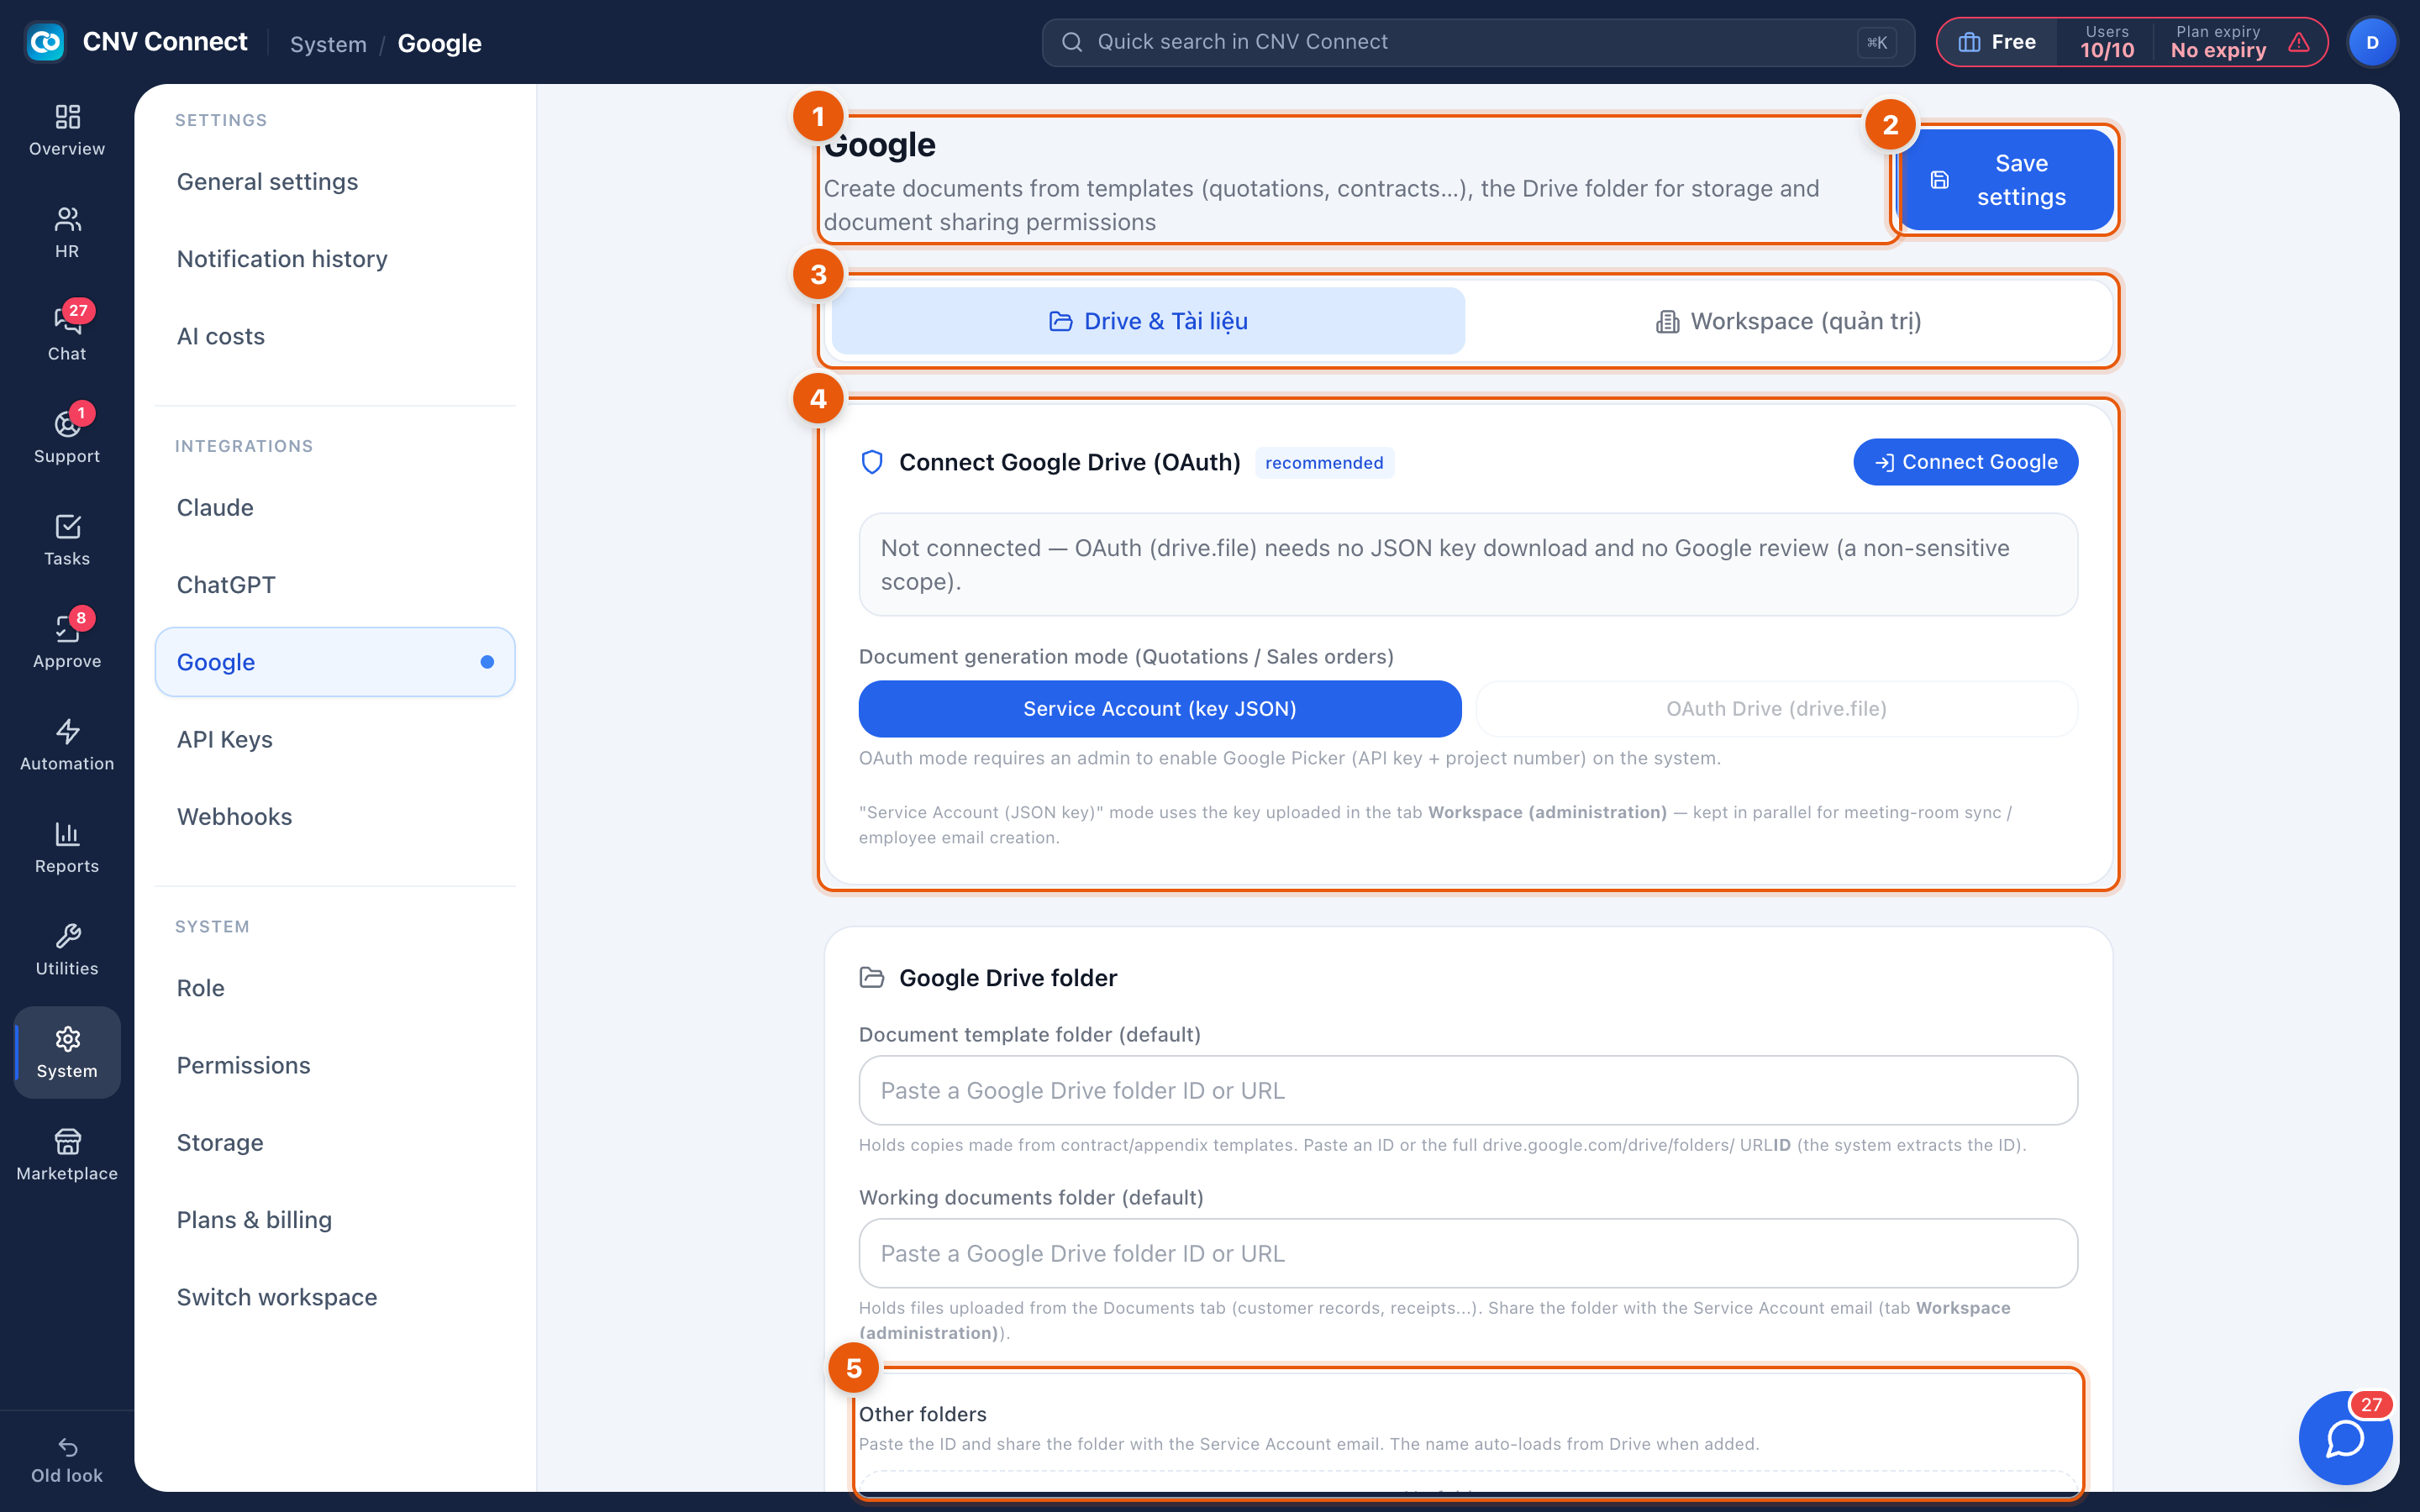The image size is (2420, 1512).
Task: Switch to the Workspace (quản trị) tab
Action: 1788,321
